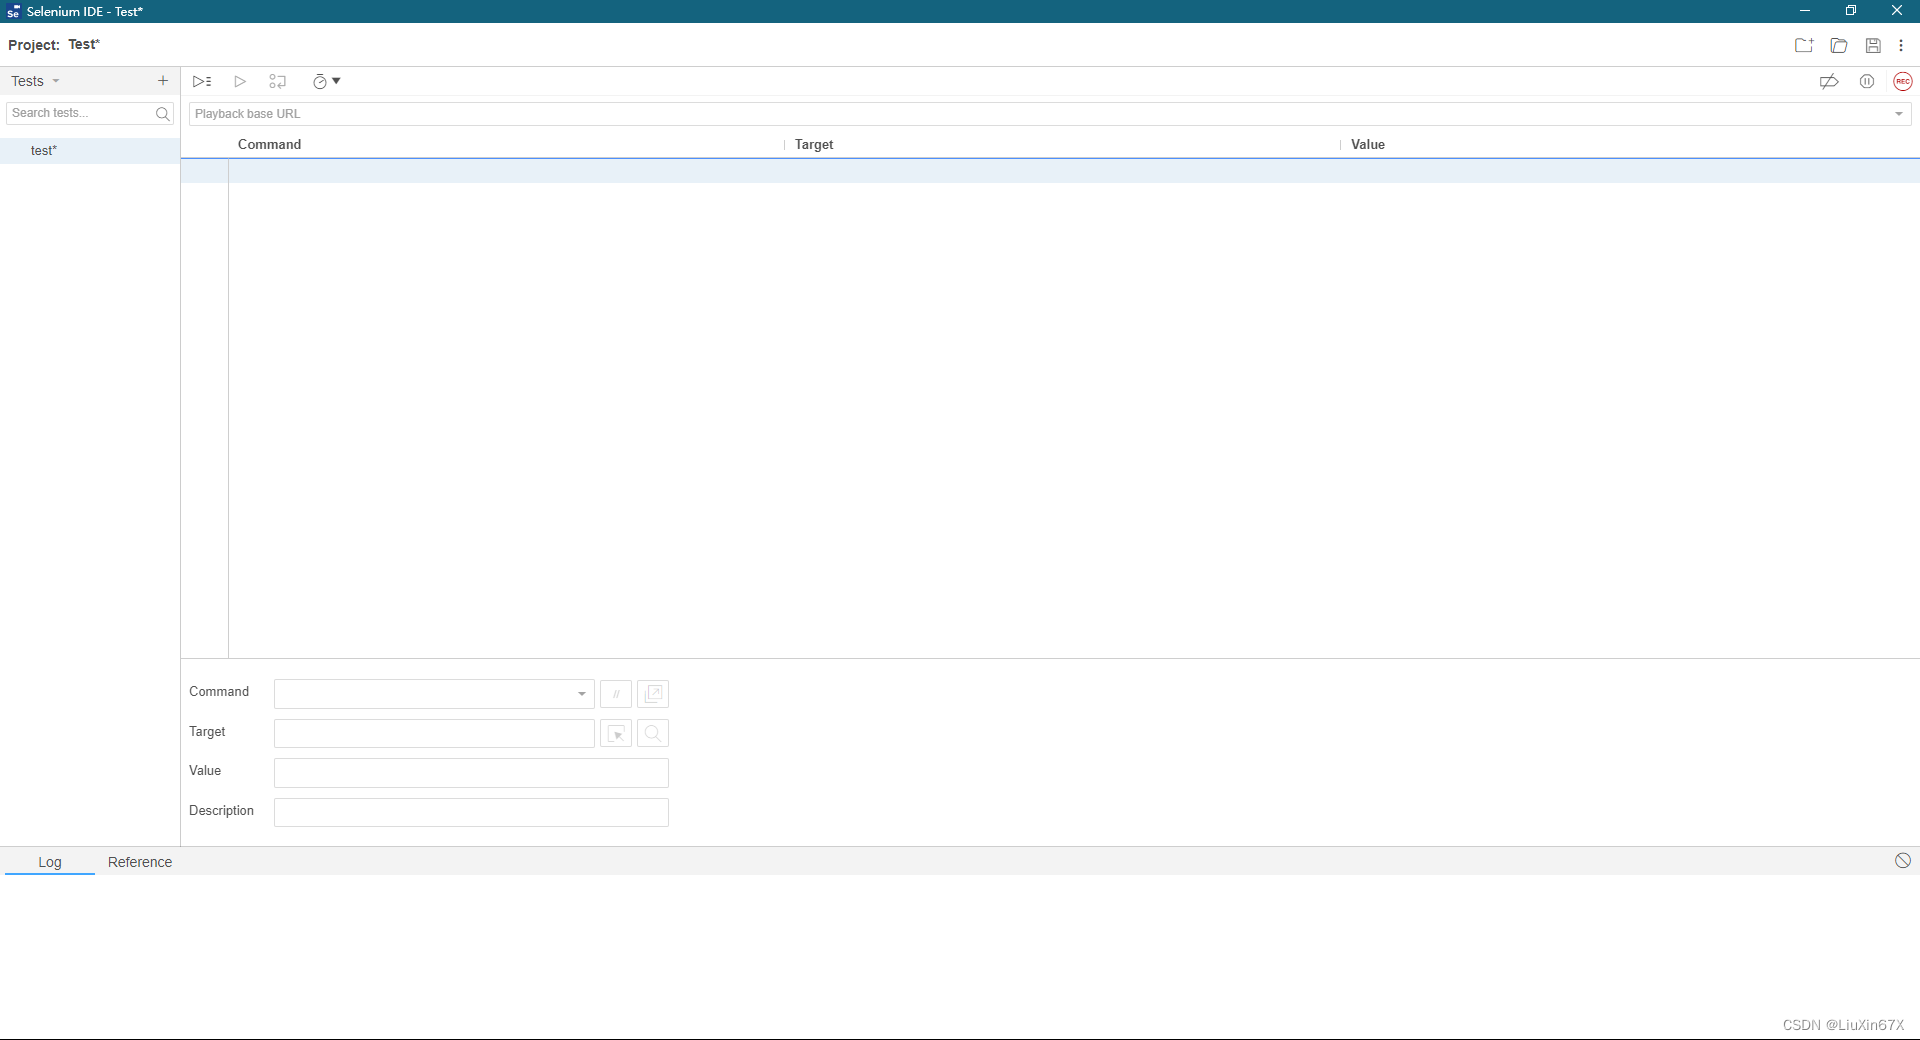
Task: Click the open new window configuration icon
Action: pos(653,694)
